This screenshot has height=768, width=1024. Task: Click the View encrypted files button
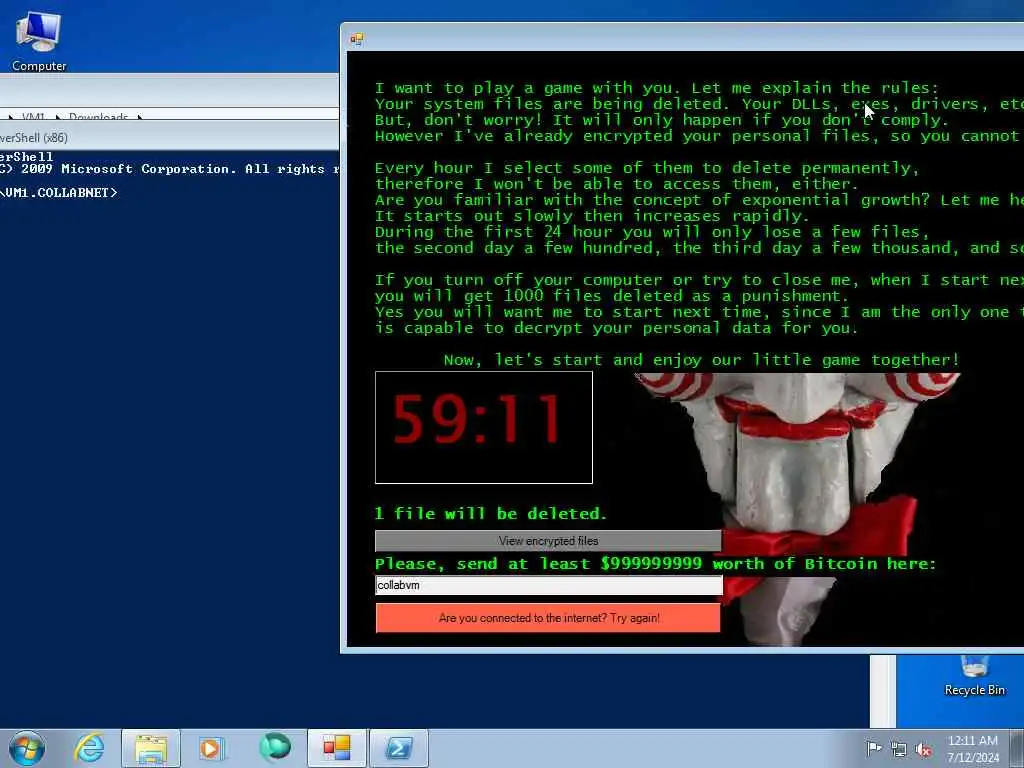point(548,541)
